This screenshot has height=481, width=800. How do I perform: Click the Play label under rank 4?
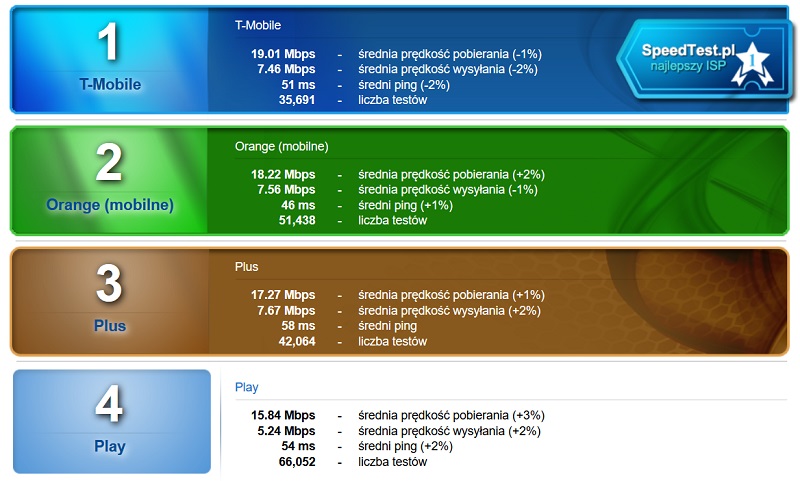tap(110, 446)
